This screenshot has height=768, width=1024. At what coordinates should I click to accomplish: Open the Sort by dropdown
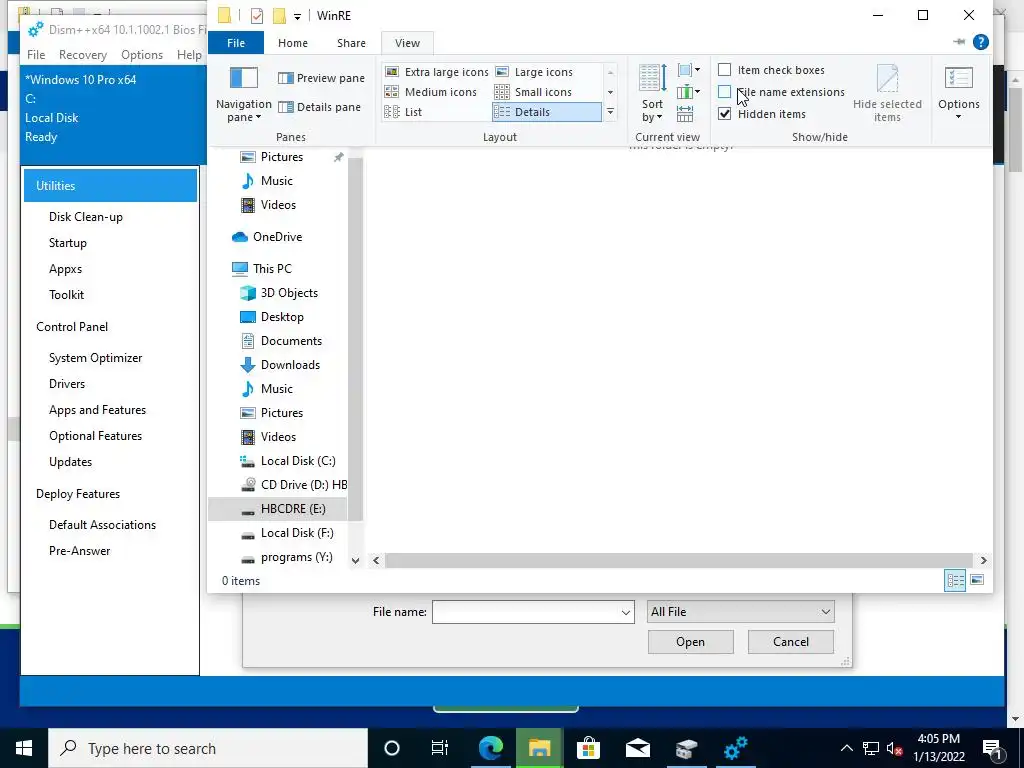tap(652, 93)
